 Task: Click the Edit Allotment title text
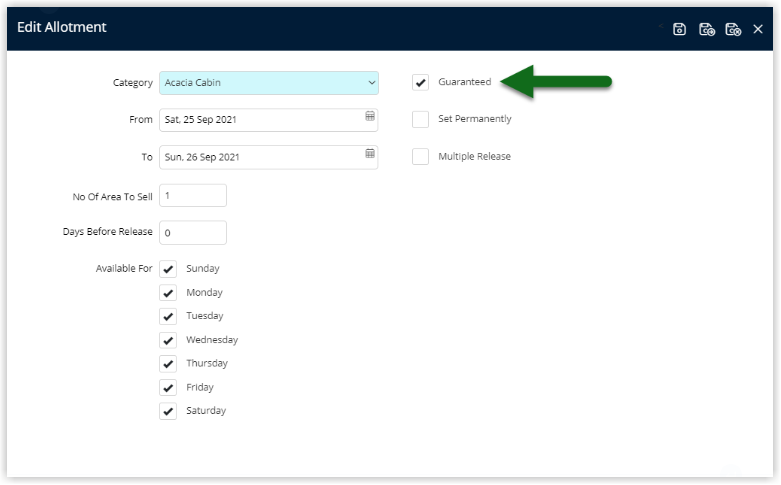click(62, 27)
